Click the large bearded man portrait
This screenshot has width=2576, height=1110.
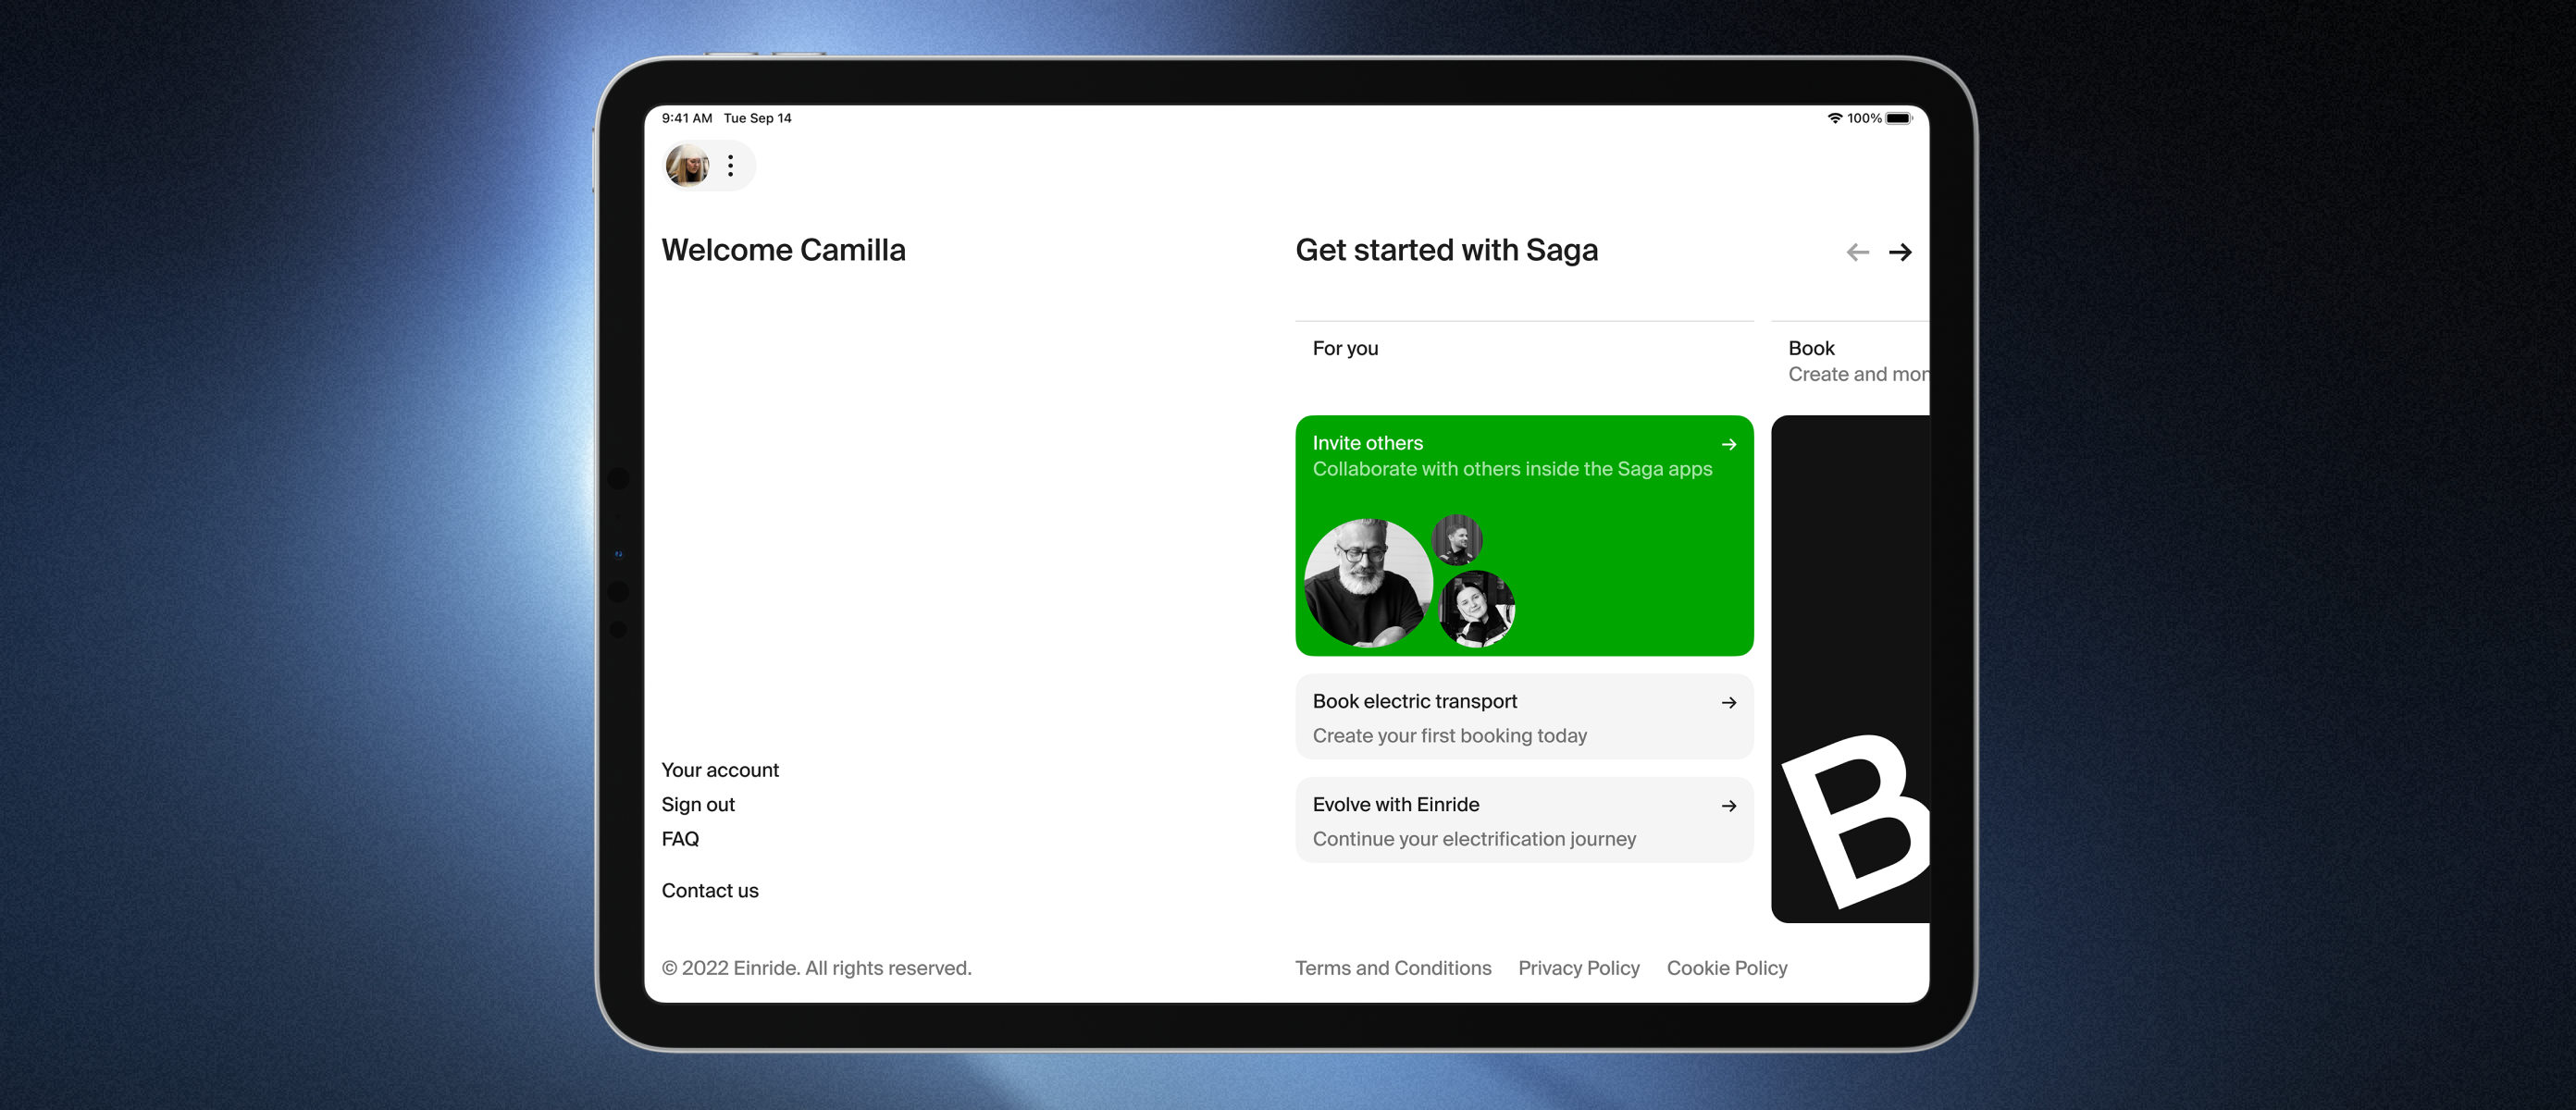point(1368,583)
